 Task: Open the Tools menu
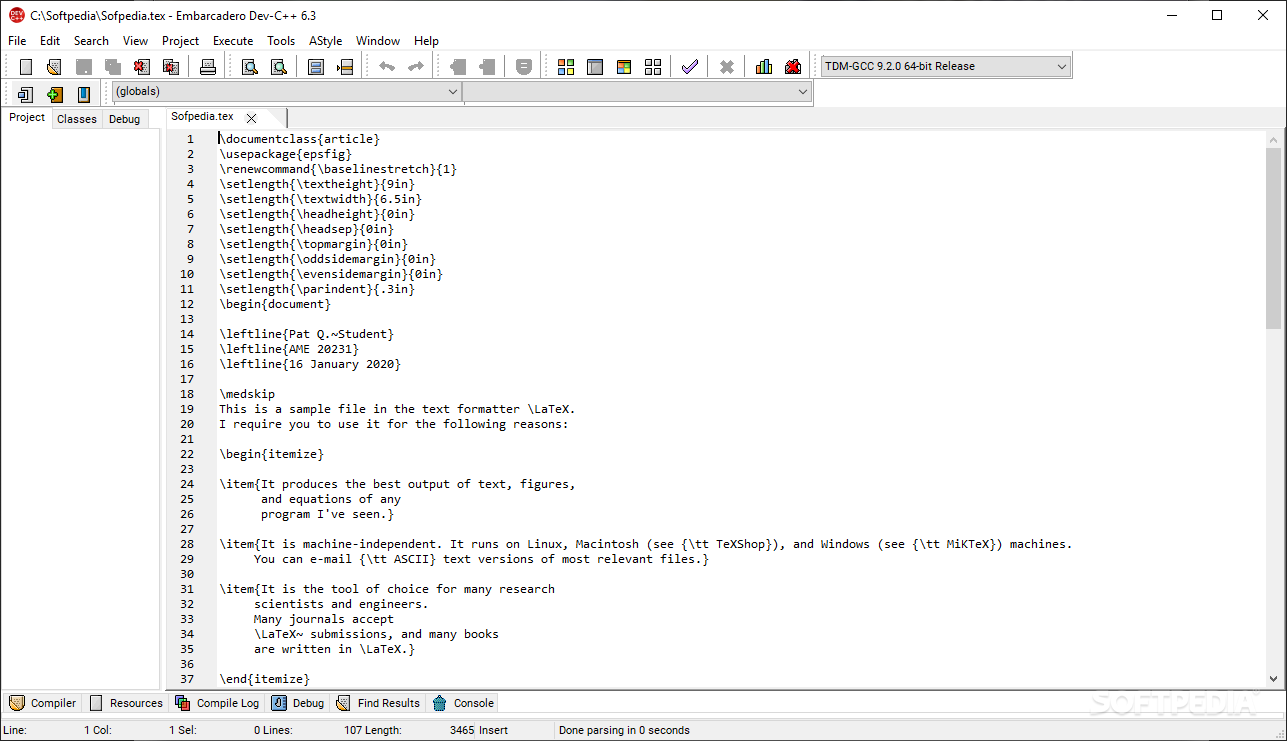(281, 41)
